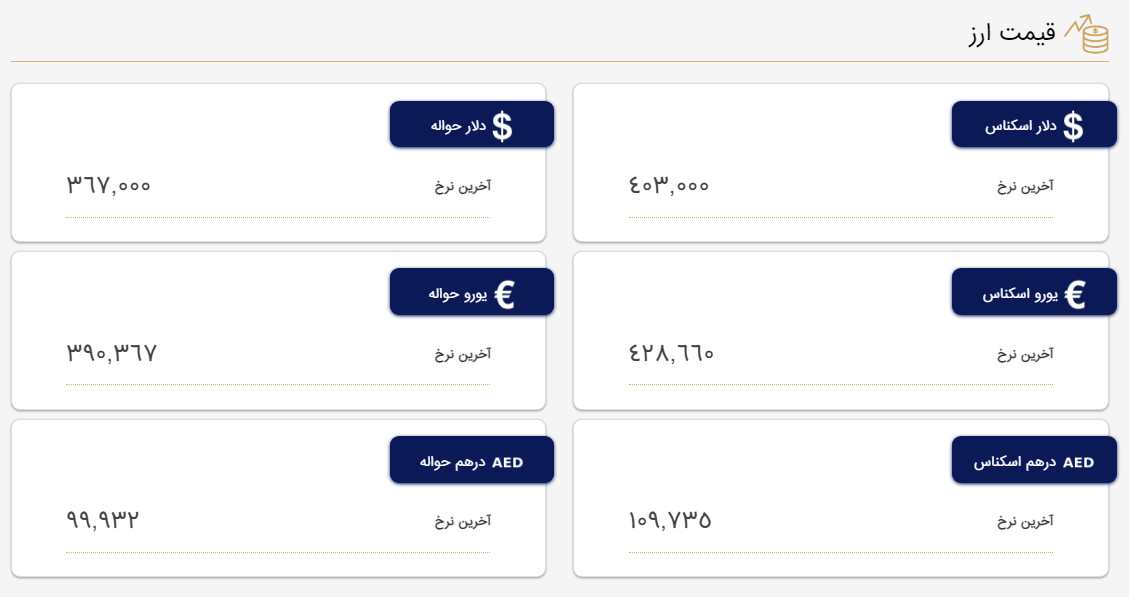
Task: Click the dollar sign icon on دلار اسکناس
Action: pyautogui.click(x=1073, y=126)
